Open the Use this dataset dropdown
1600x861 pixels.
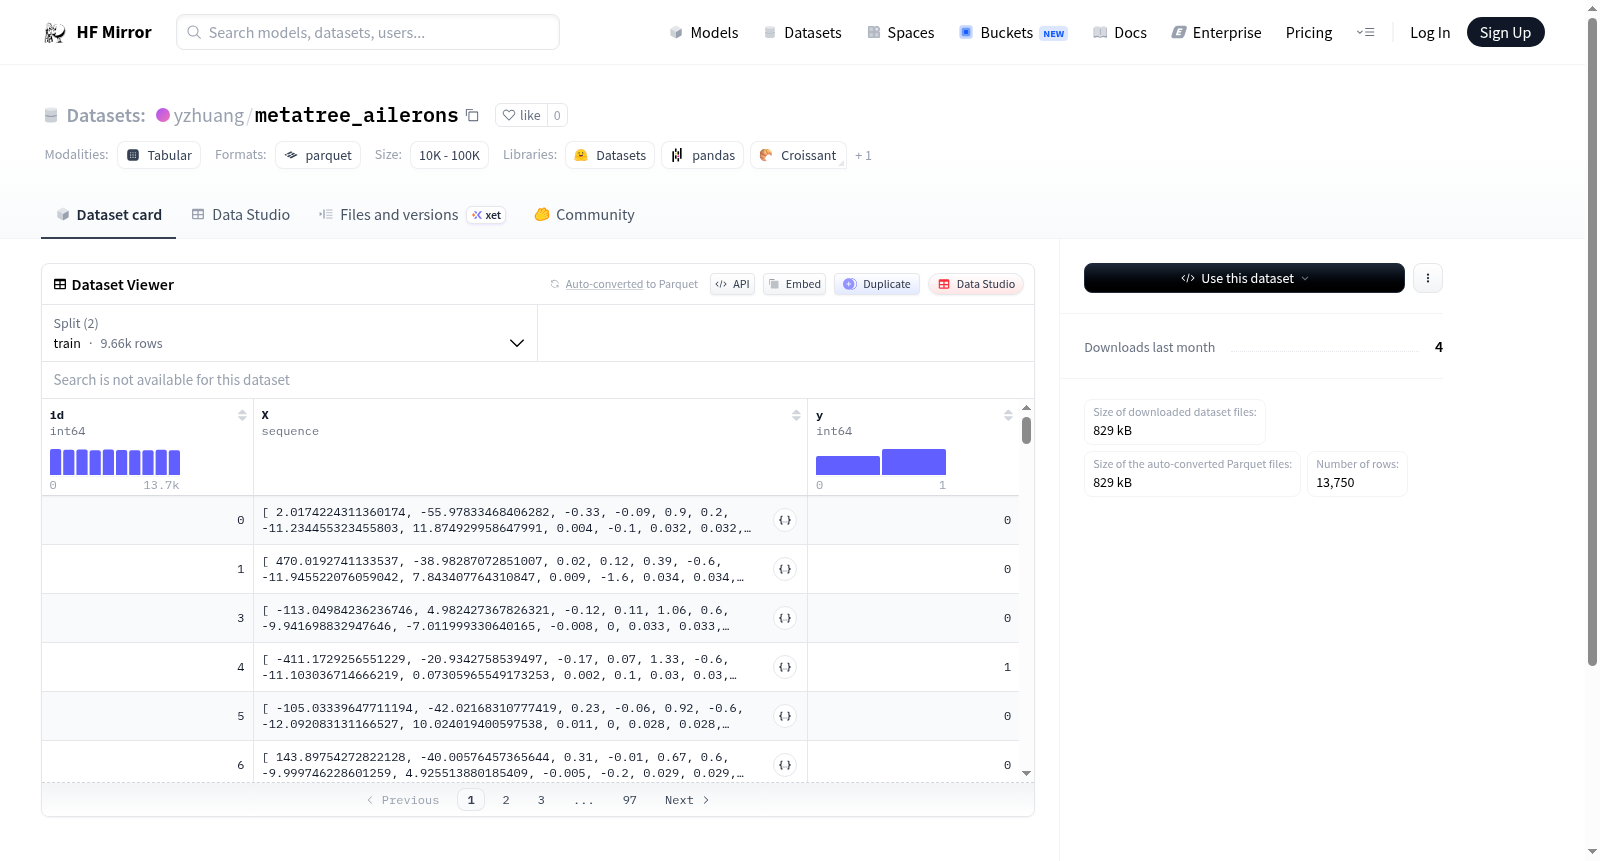[x=1244, y=278]
